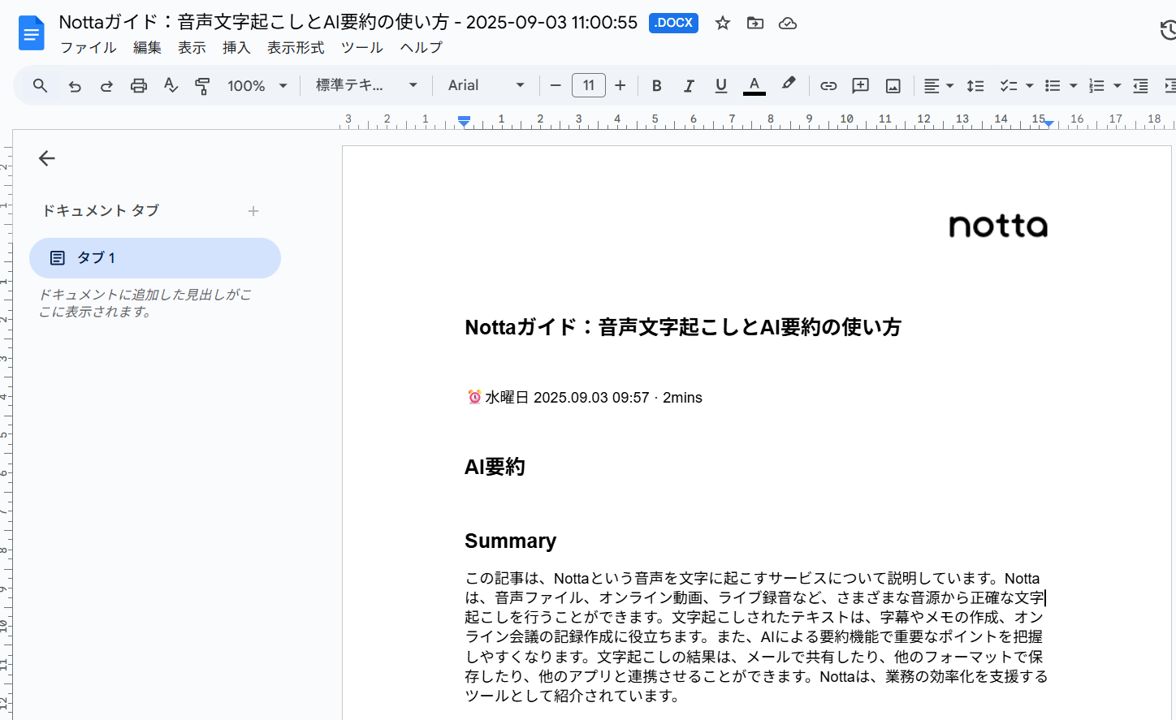Apply a checklist
1176x720 pixels.
point(1008,86)
